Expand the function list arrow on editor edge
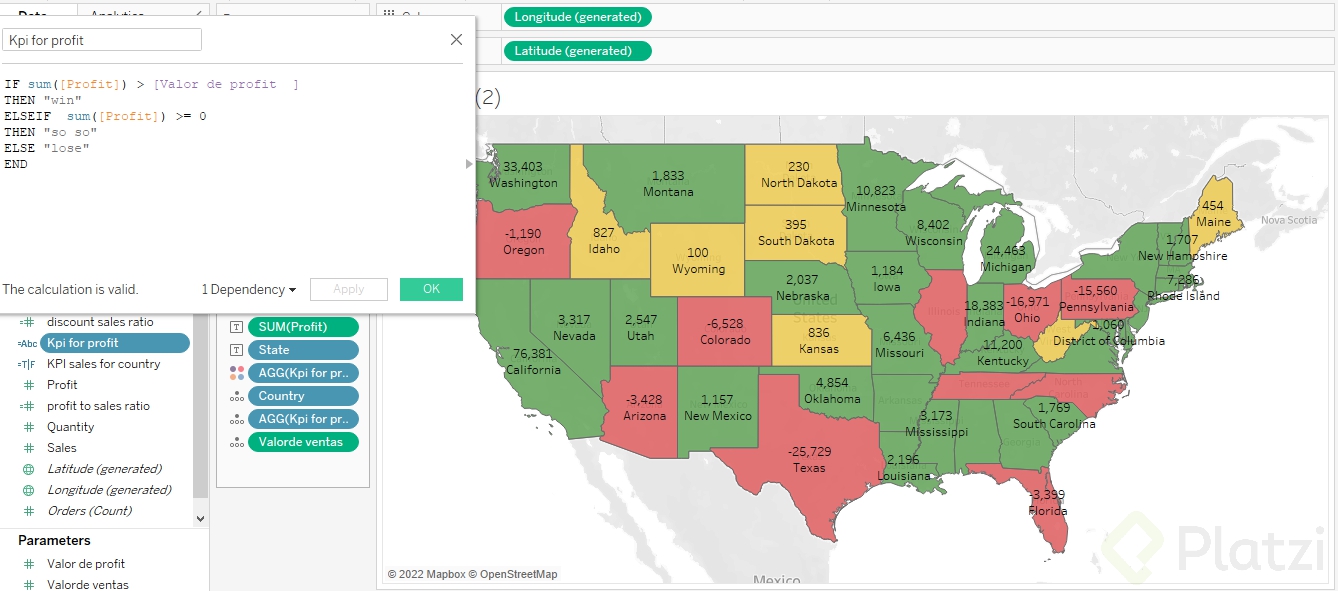This screenshot has height=591, width=1338. tap(470, 164)
